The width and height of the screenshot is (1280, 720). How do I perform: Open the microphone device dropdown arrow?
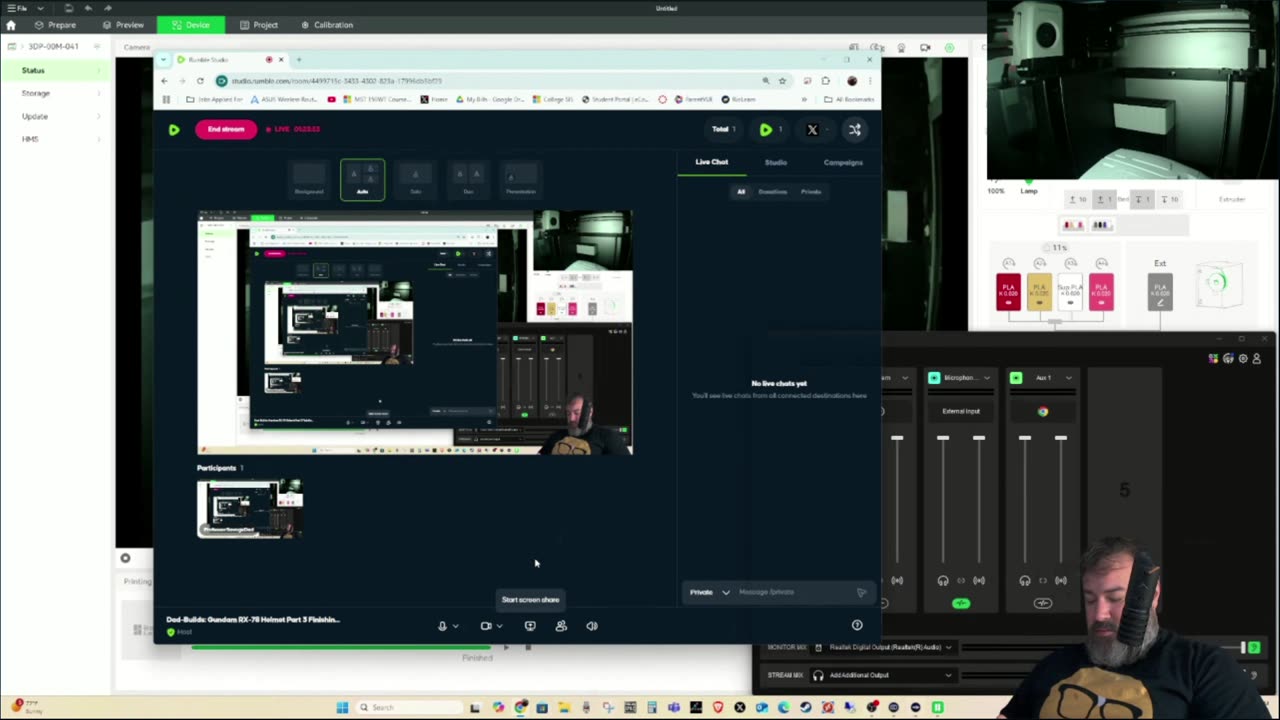click(455, 626)
